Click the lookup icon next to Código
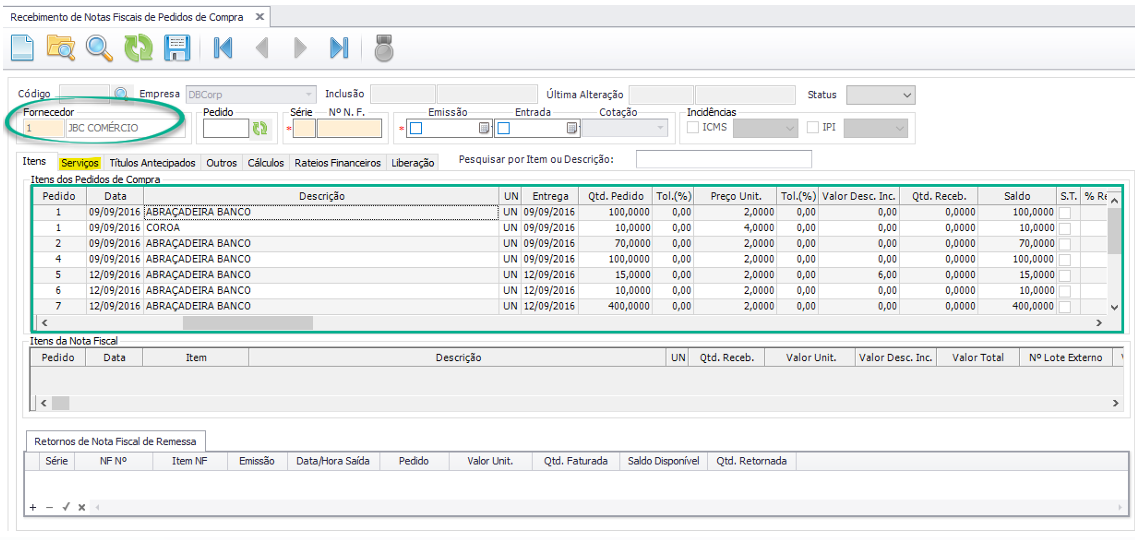The height and width of the screenshot is (540, 1135). 121,94
